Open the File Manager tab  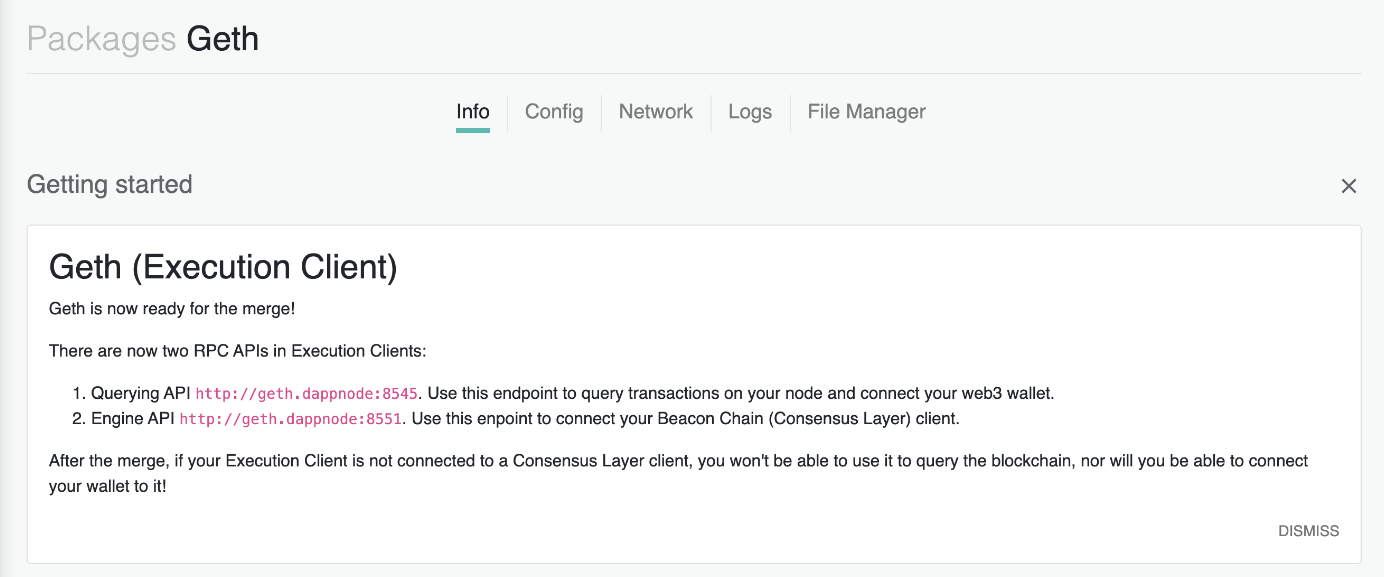click(866, 112)
